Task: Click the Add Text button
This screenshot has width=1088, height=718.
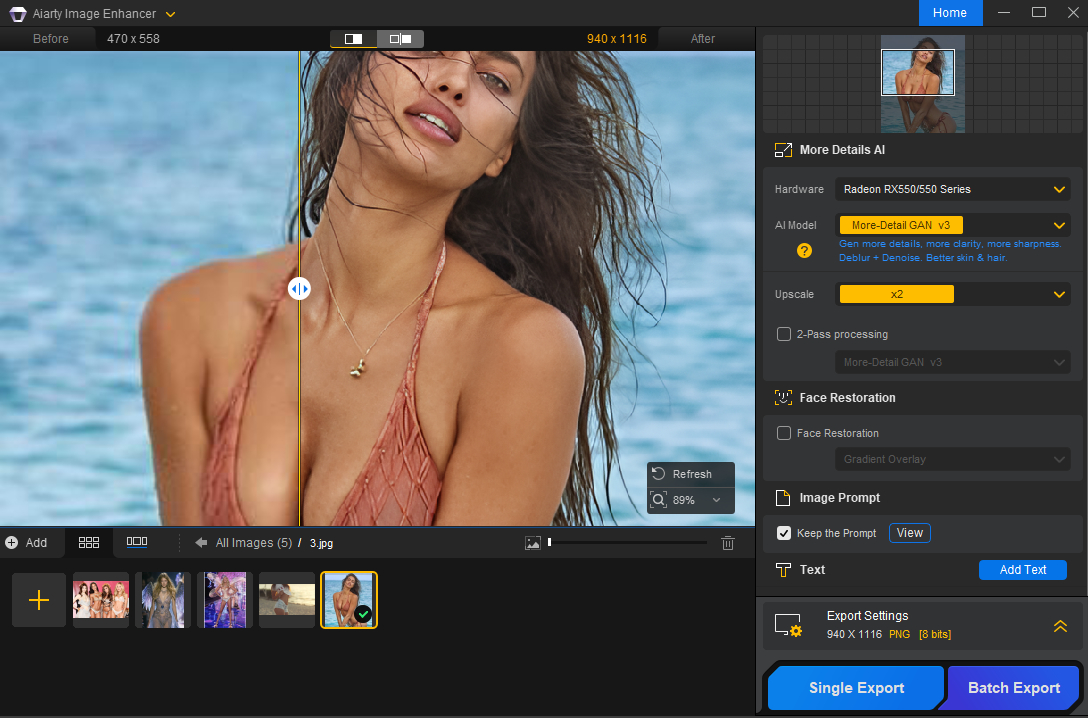Action: tap(1022, 570)
